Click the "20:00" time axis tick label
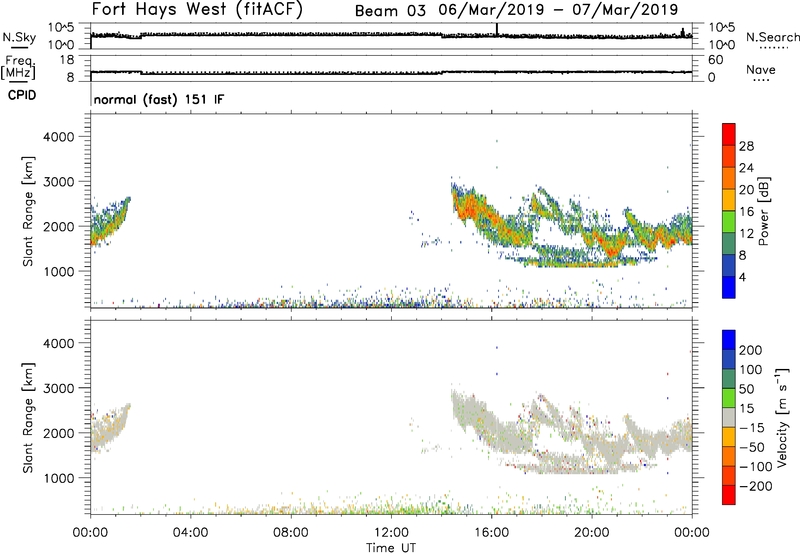The width and height of the screenshot is (800, 554). pos(591,533)
